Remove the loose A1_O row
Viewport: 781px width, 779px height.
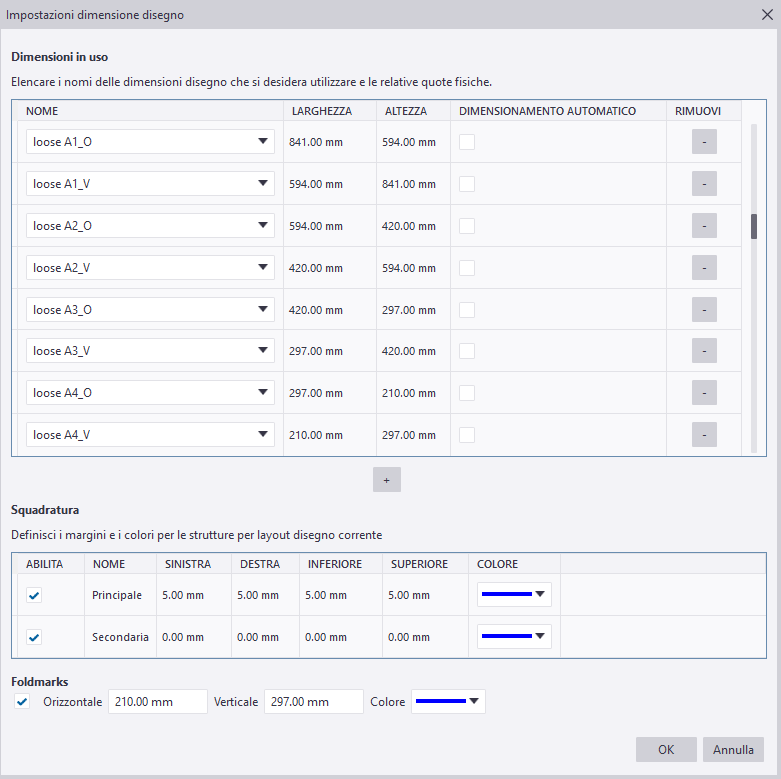click(704, 142)
